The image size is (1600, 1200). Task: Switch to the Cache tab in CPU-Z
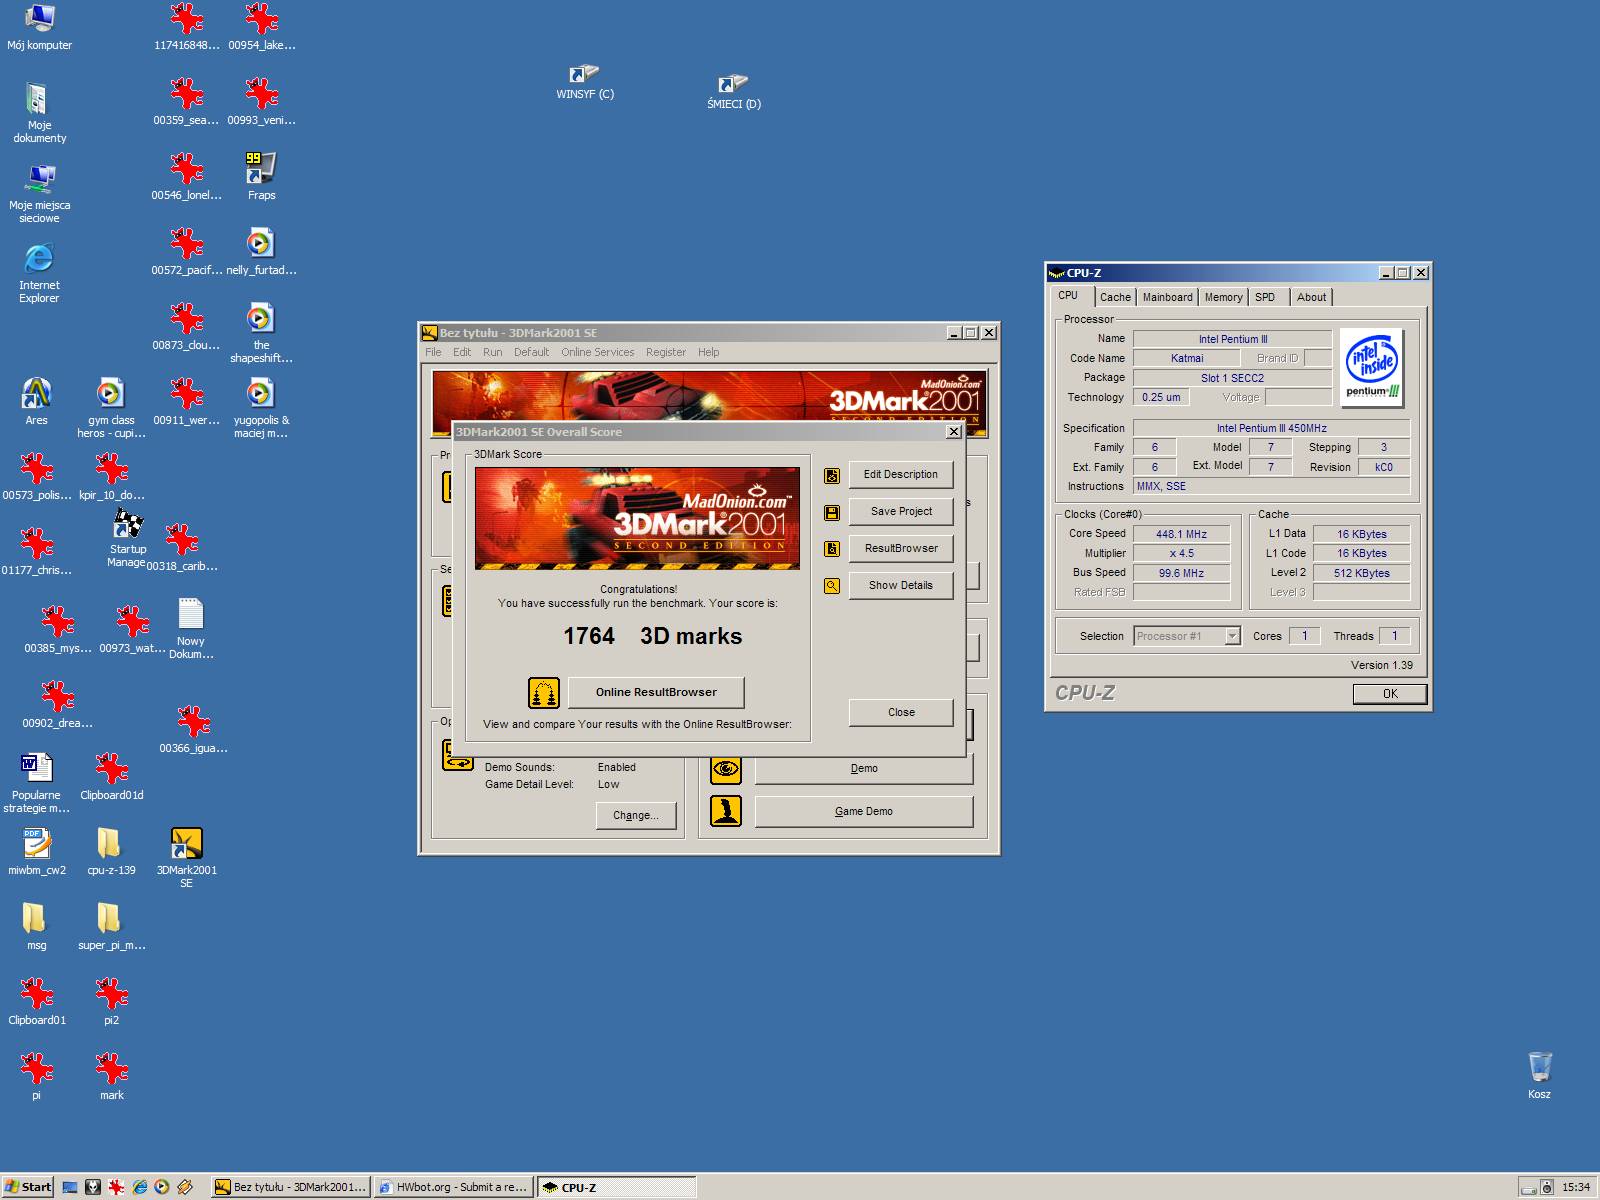pos(1115,297)
